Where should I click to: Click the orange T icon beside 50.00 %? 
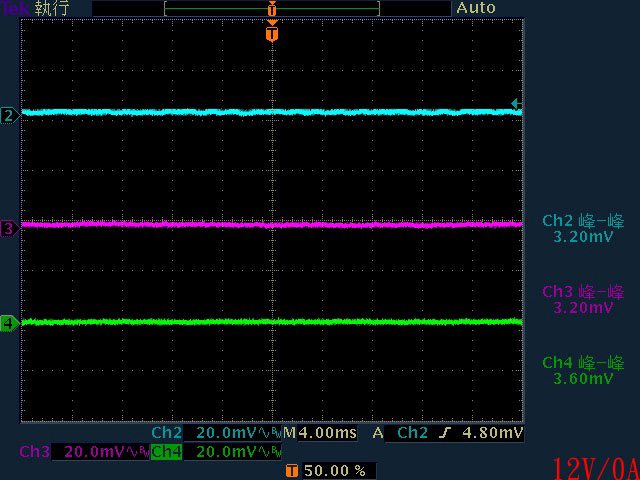click(291, 470)
